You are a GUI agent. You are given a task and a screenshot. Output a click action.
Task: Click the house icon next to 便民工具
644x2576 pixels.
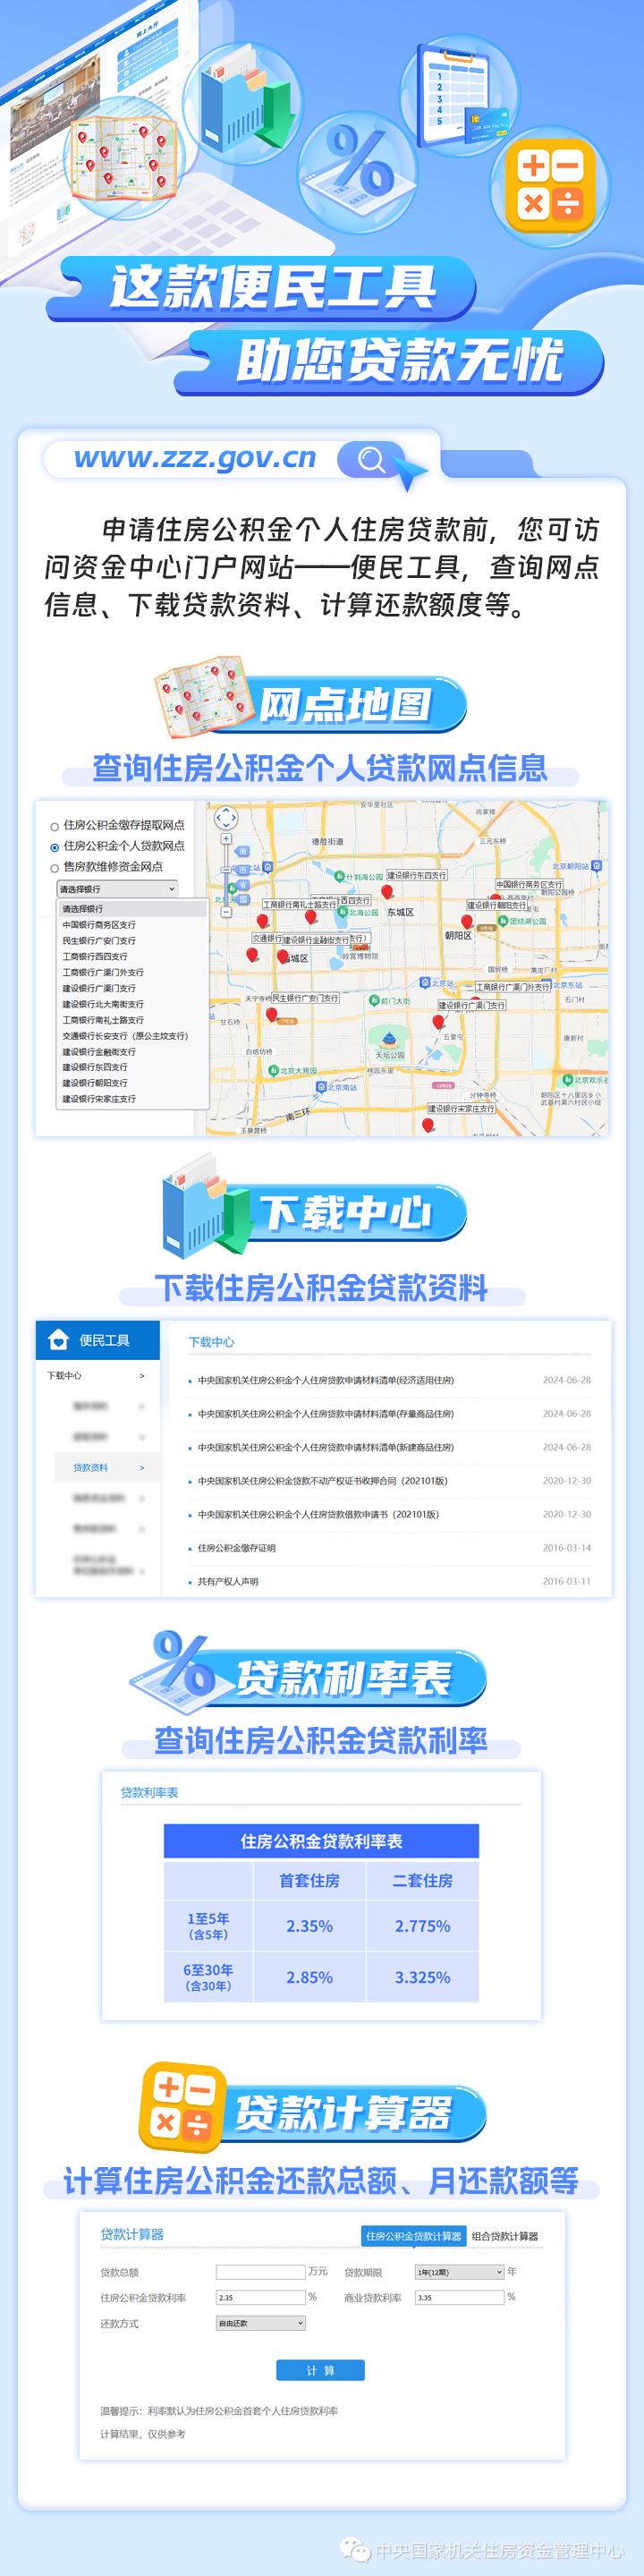point(58,1340)
